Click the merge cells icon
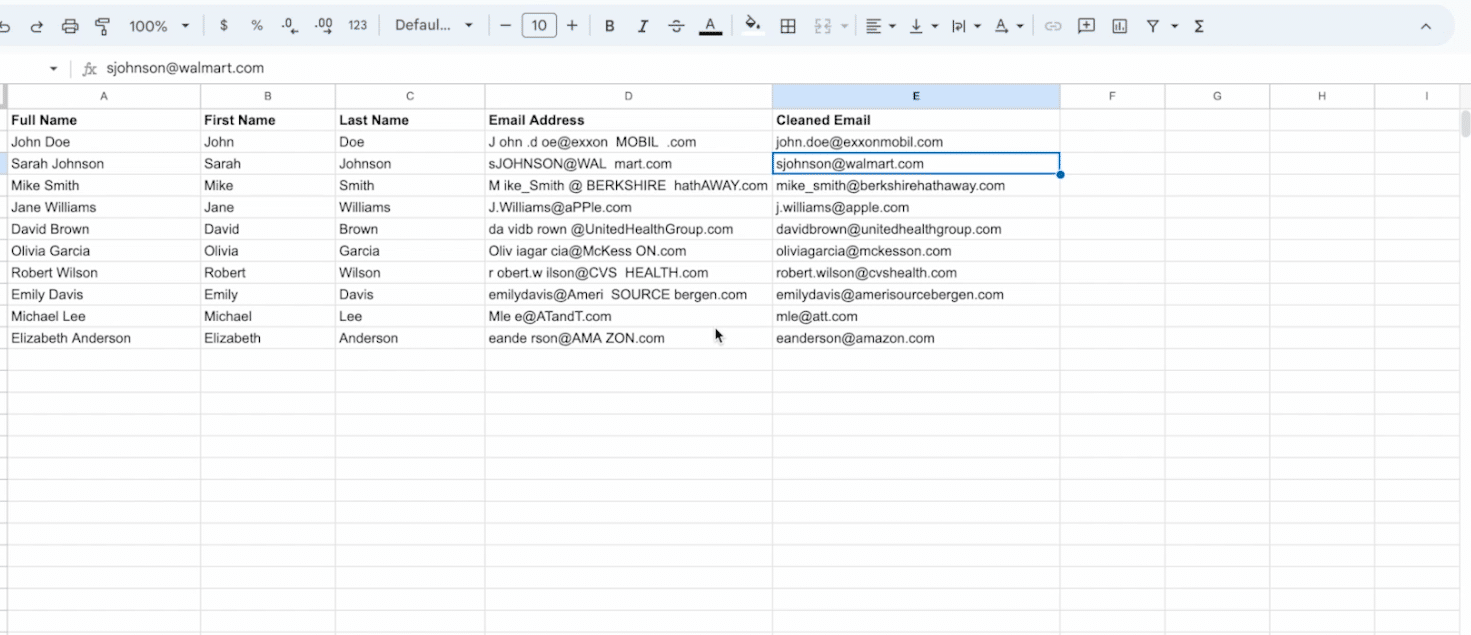 point(823,26)
